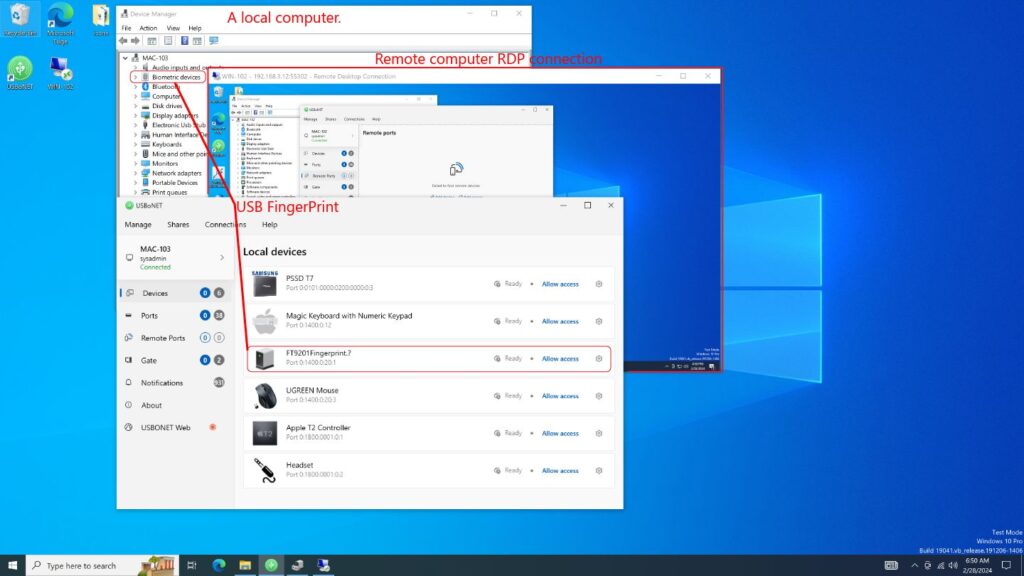Expand MAC-103 sysadmin connection chevron
The height and width of the screenshot is (576, 1024).
click(222, 257)
